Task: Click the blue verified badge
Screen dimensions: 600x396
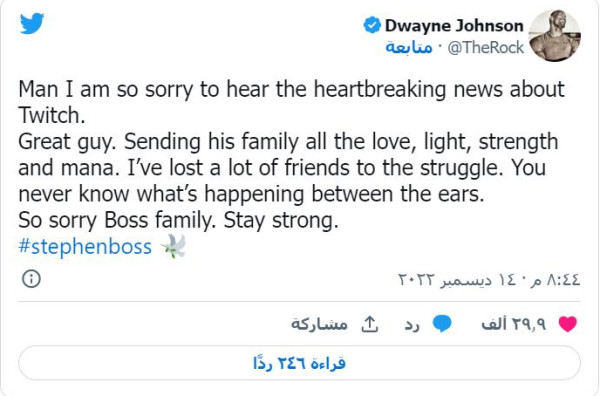Action: click(x=372, y=25)
